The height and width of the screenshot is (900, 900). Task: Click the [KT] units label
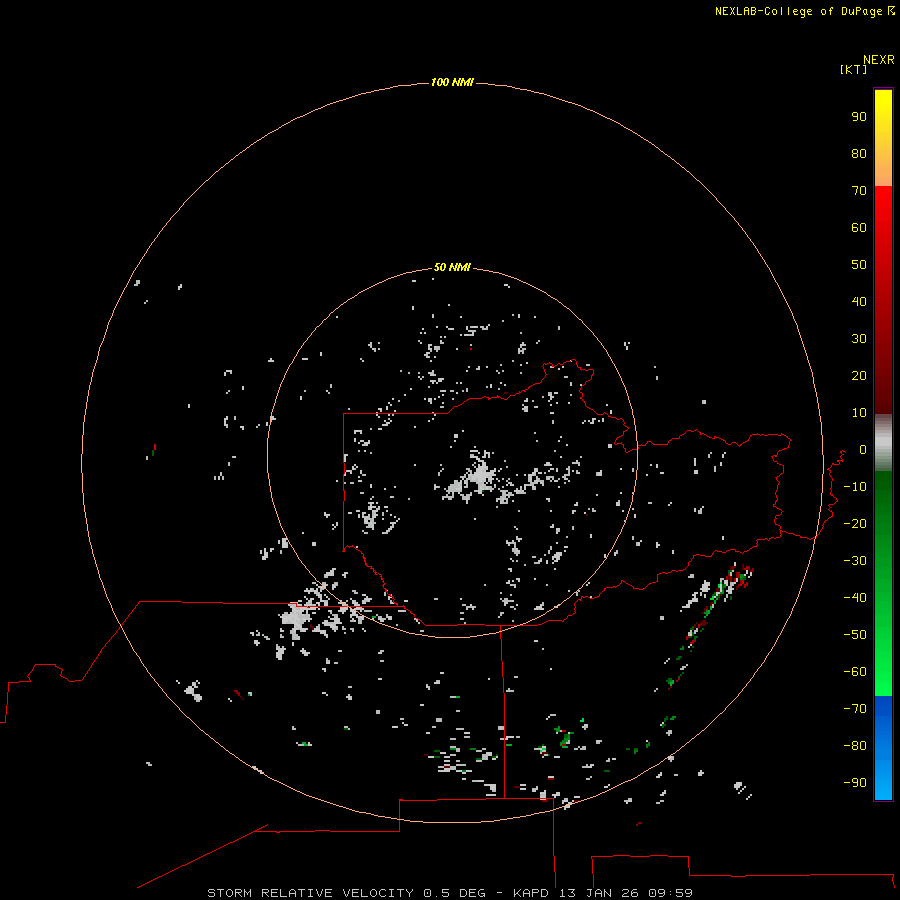coord(854,69)
